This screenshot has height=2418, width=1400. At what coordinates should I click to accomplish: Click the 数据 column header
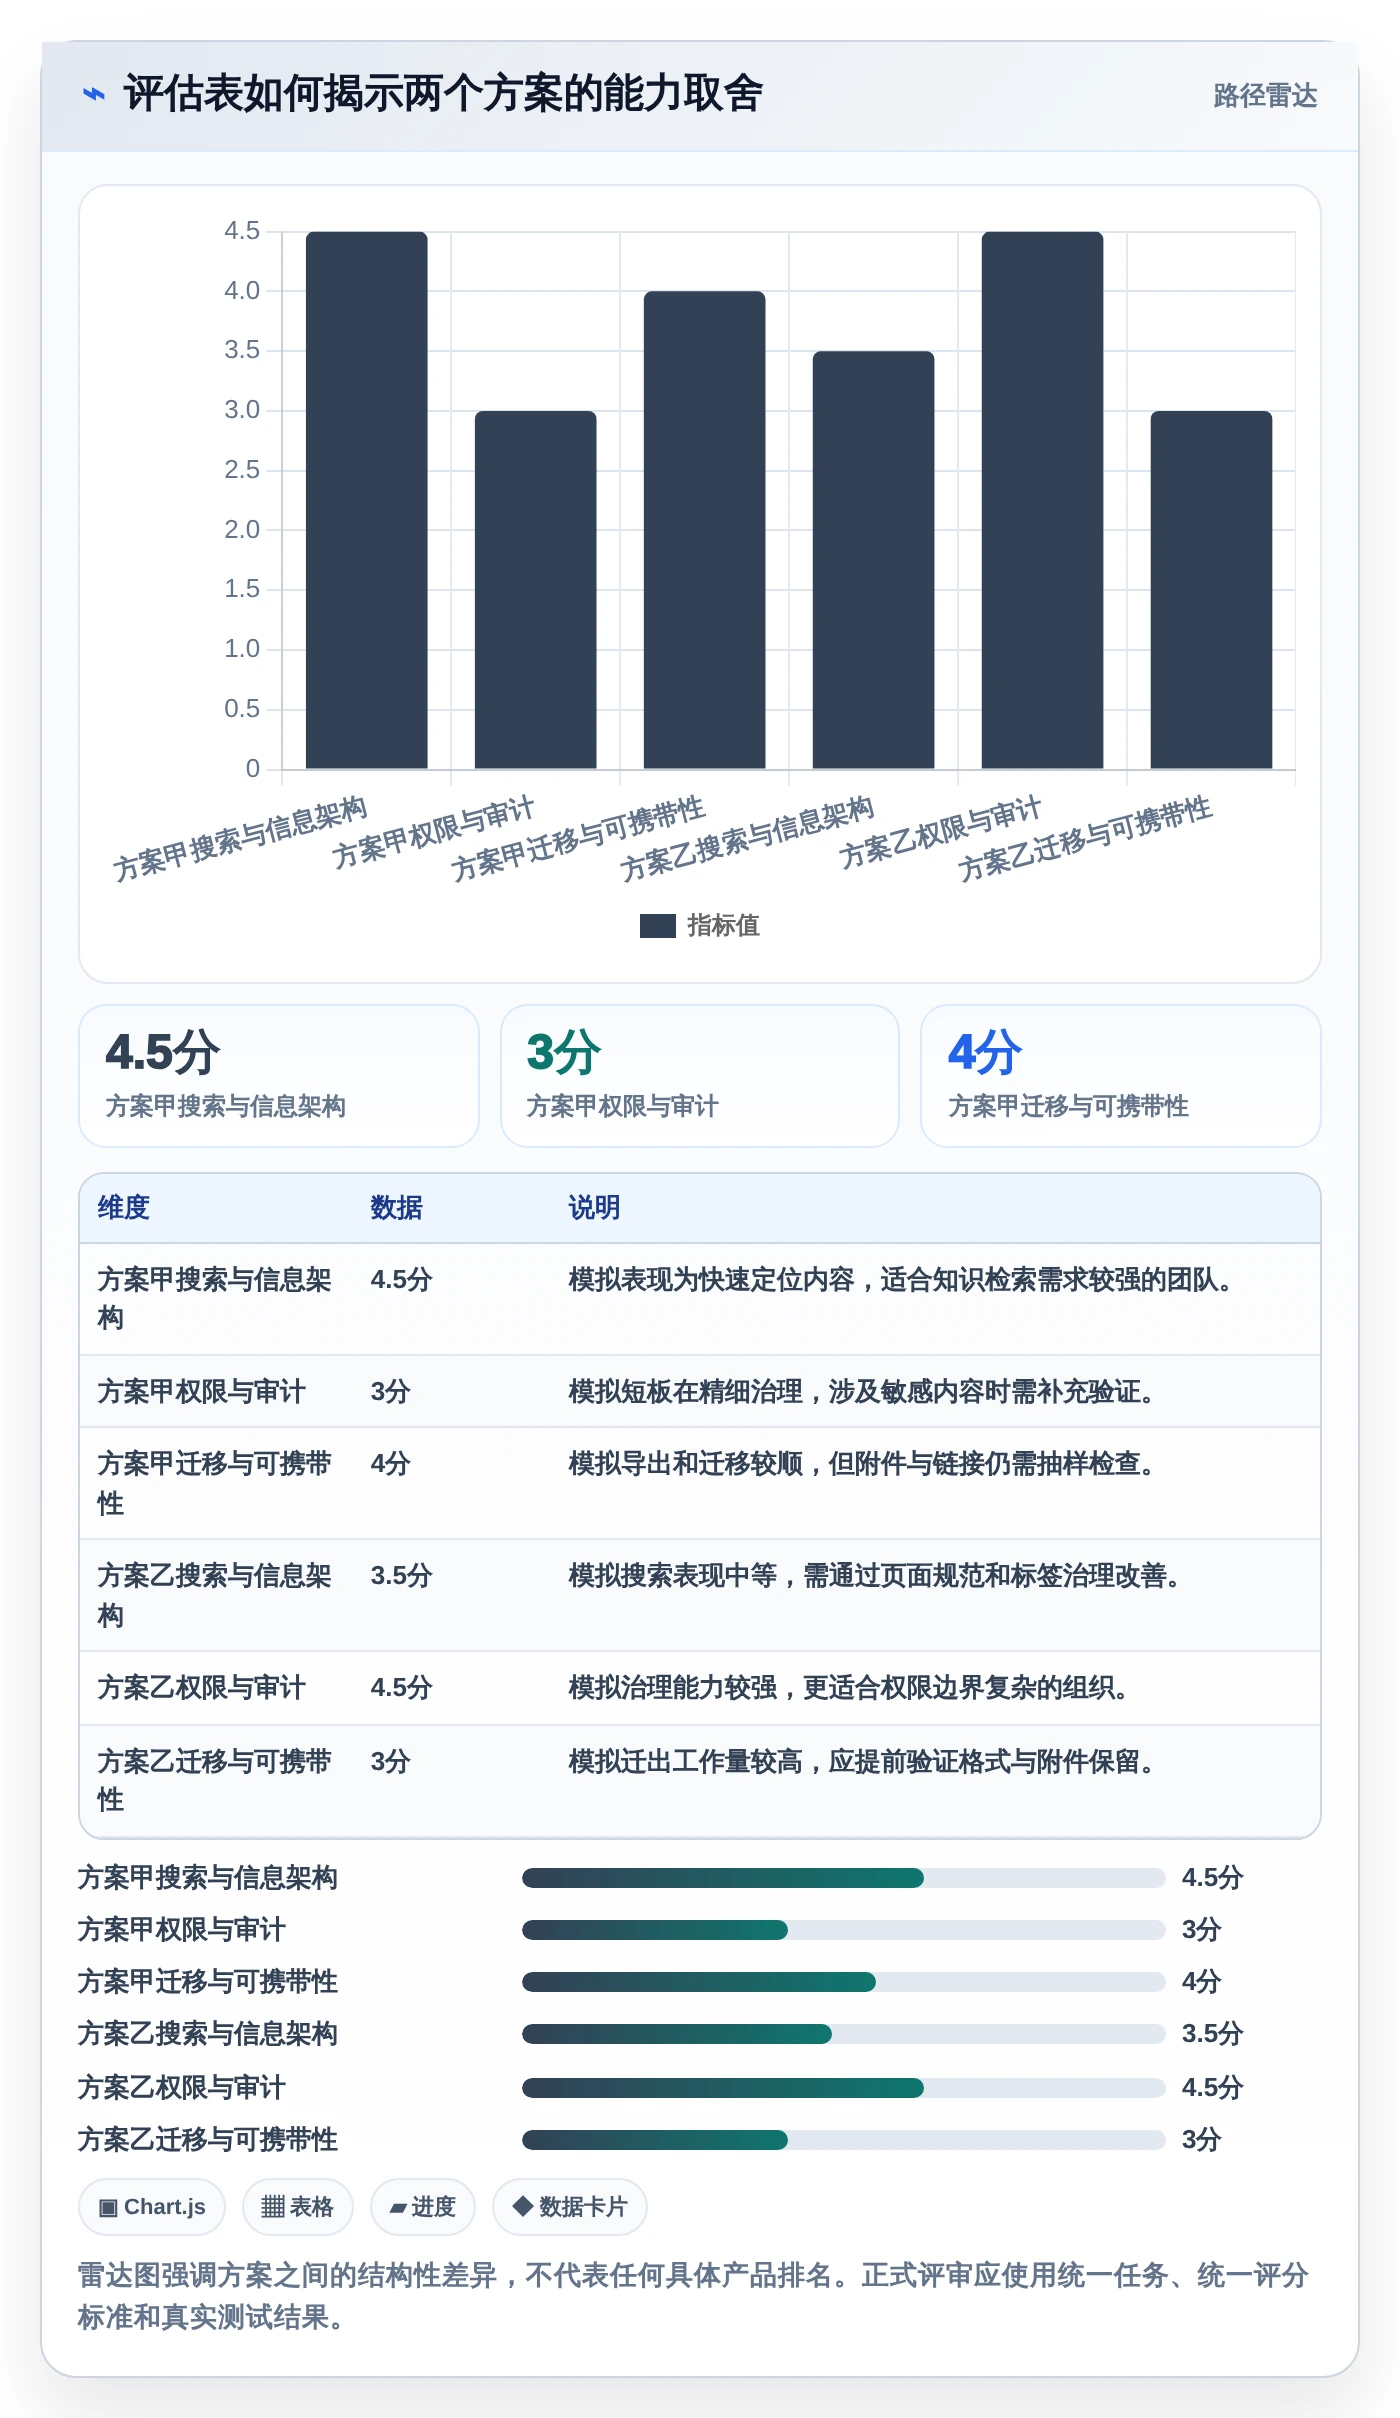coord(396,1208)
